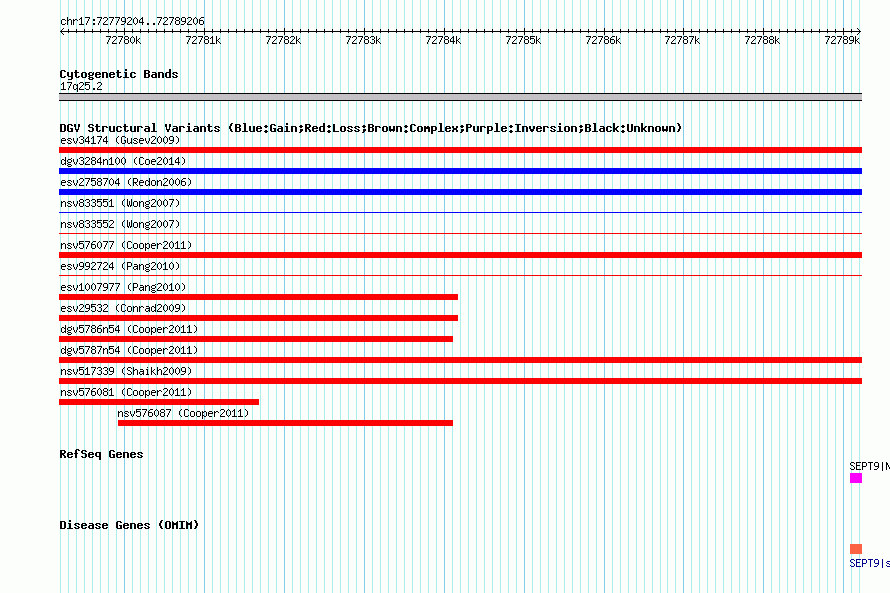The width and height of the screenshot is (890, 593).
Task: Click the 72780k ruler label
Action: [123, 40]
